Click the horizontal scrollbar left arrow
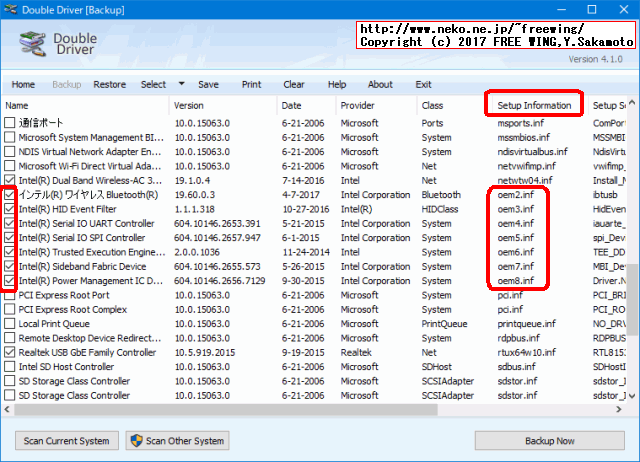The width and height of the screenshot is (640, 462). (x=7, y=409)
